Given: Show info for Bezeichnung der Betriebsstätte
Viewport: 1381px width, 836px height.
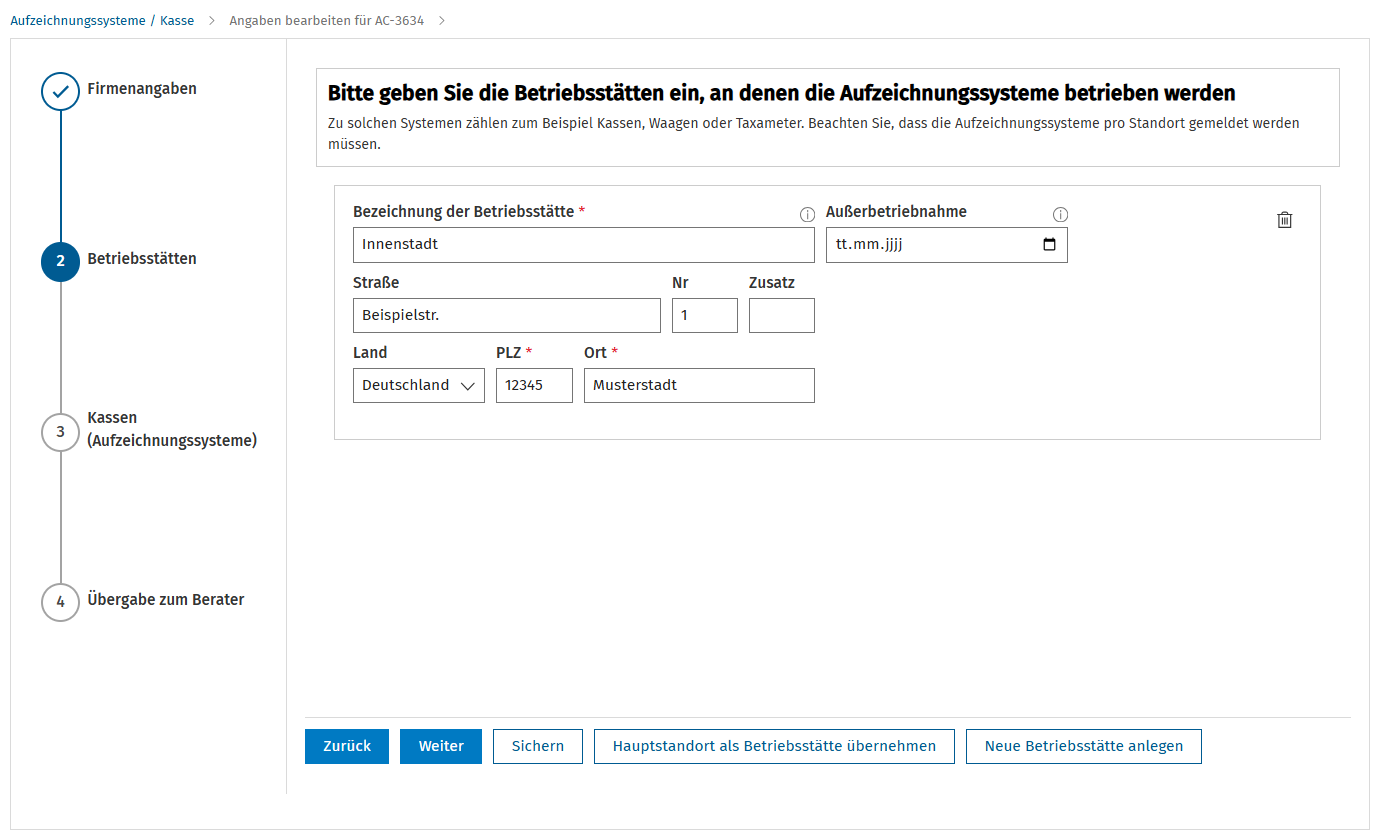Looking at the screenshot, I should point(807,215).
